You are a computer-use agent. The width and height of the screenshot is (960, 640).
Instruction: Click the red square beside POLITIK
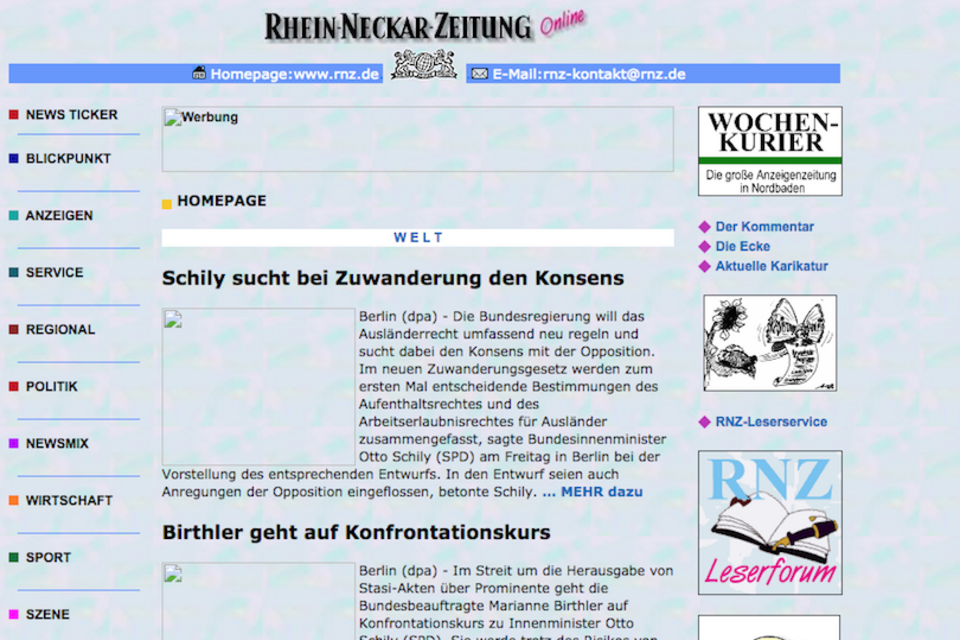[13, 386]
